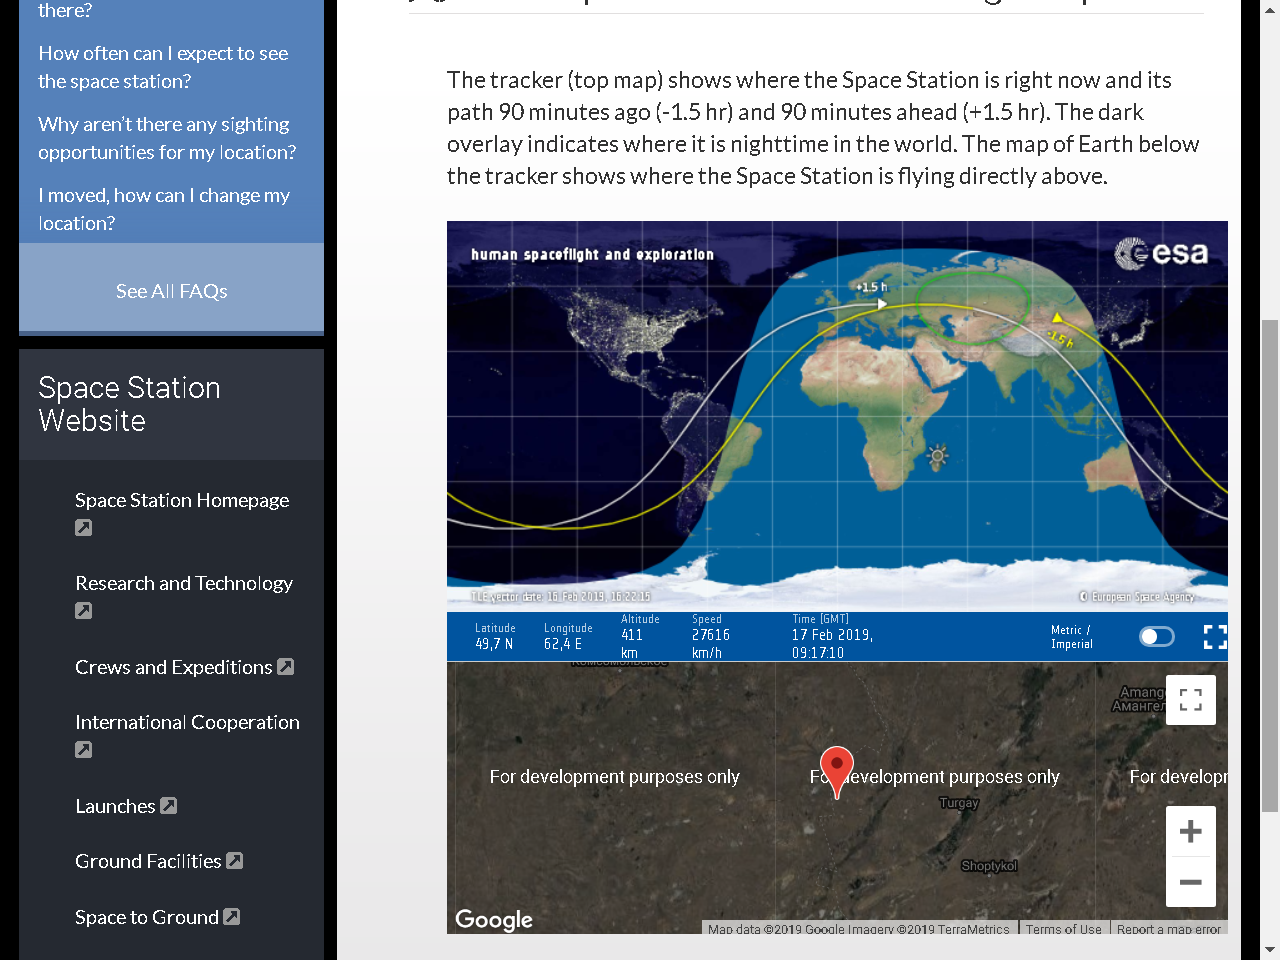Click the red ISS location marker pin
This screenshot has width=1280, height=960.
click(837, 771)
